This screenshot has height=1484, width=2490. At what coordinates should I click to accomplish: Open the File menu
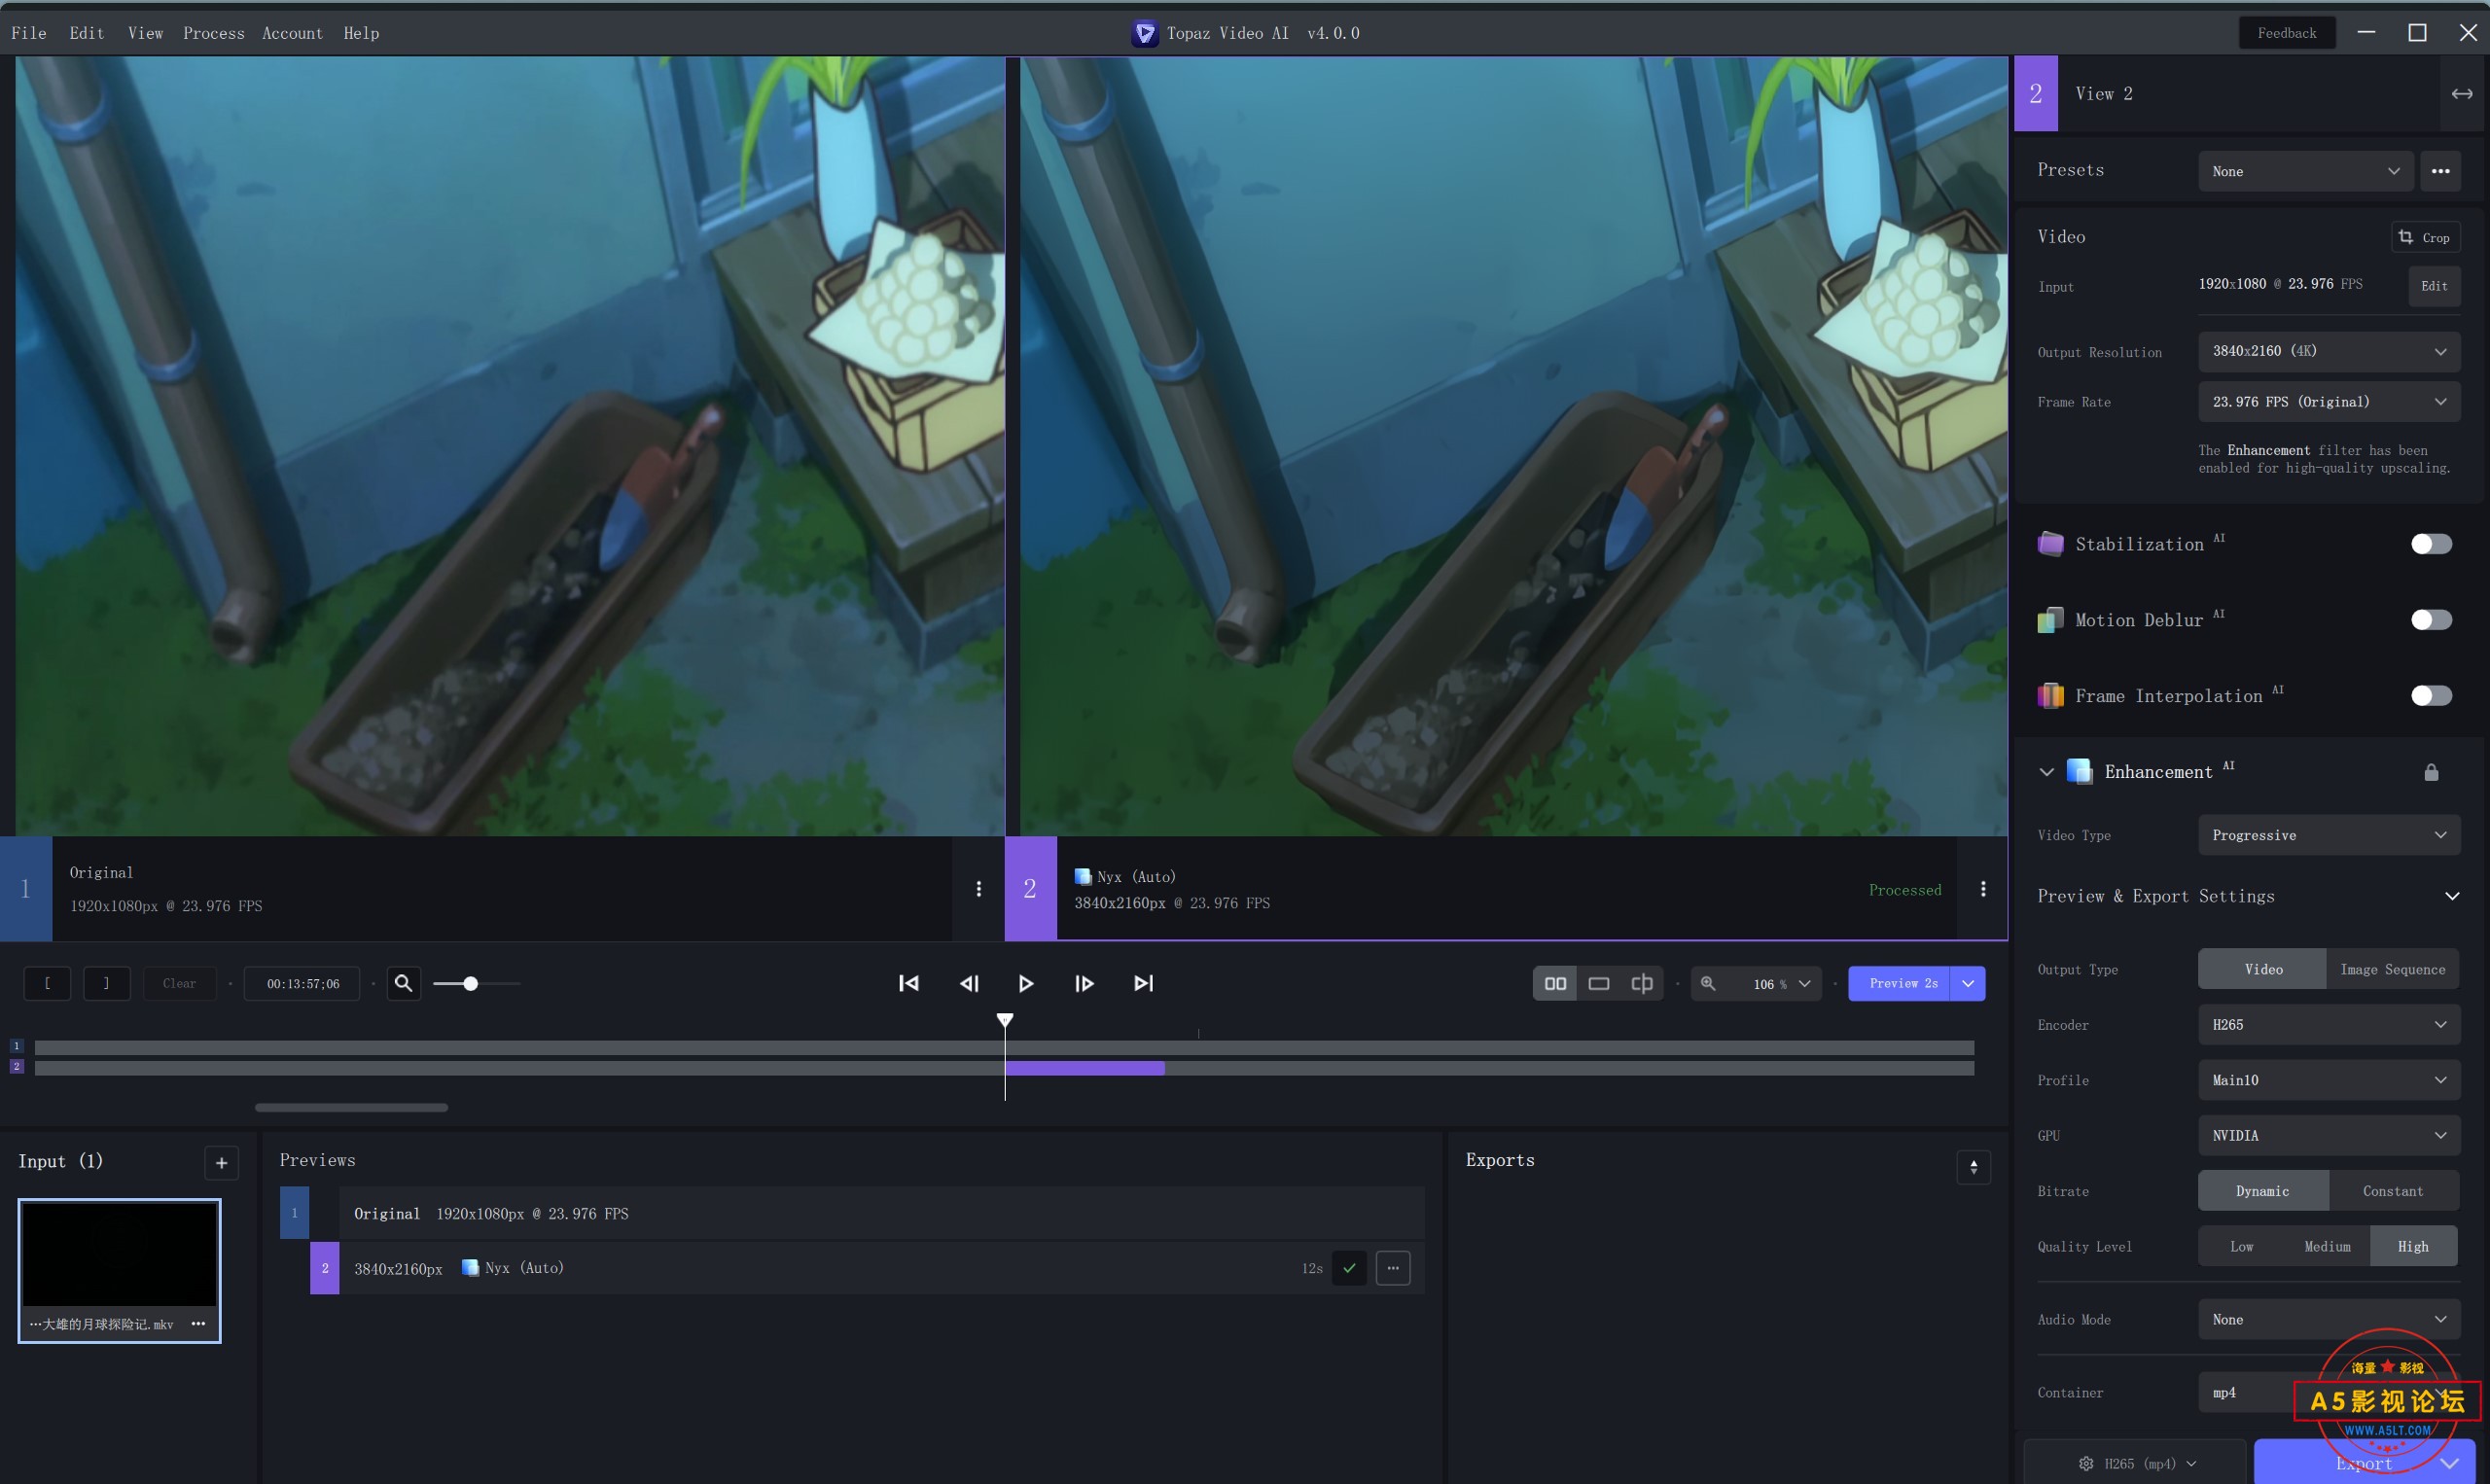click(29, 33)
